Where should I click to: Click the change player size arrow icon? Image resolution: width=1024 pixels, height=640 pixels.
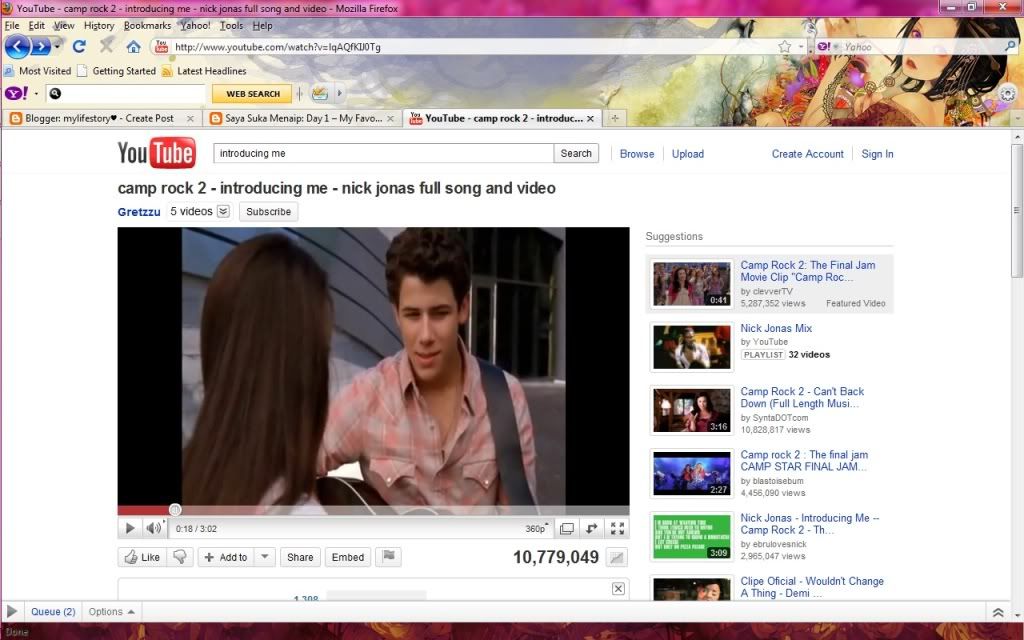coord(592,528)
